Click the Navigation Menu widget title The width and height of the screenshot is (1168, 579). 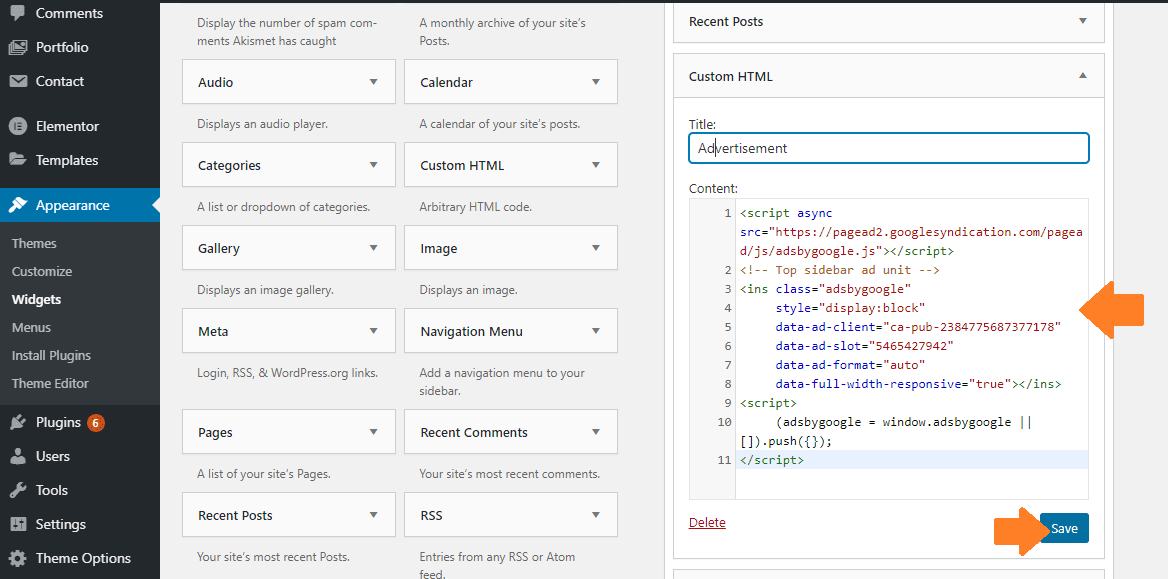[472, 331]
